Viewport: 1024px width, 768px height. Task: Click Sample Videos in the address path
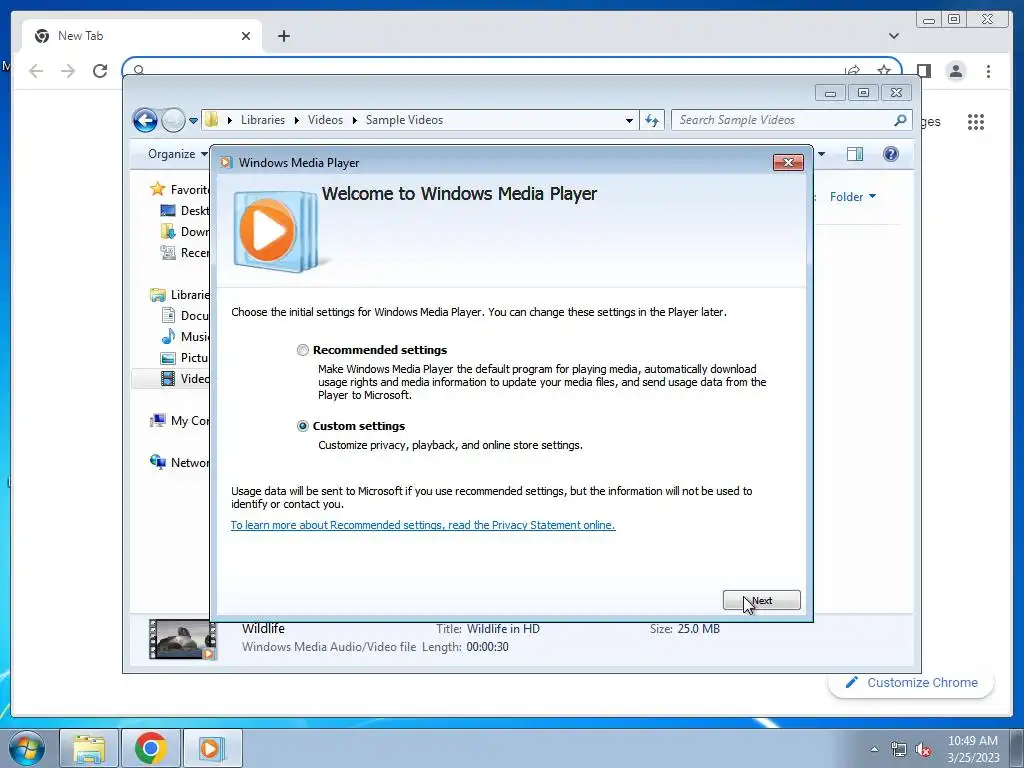tap(404, 120)
